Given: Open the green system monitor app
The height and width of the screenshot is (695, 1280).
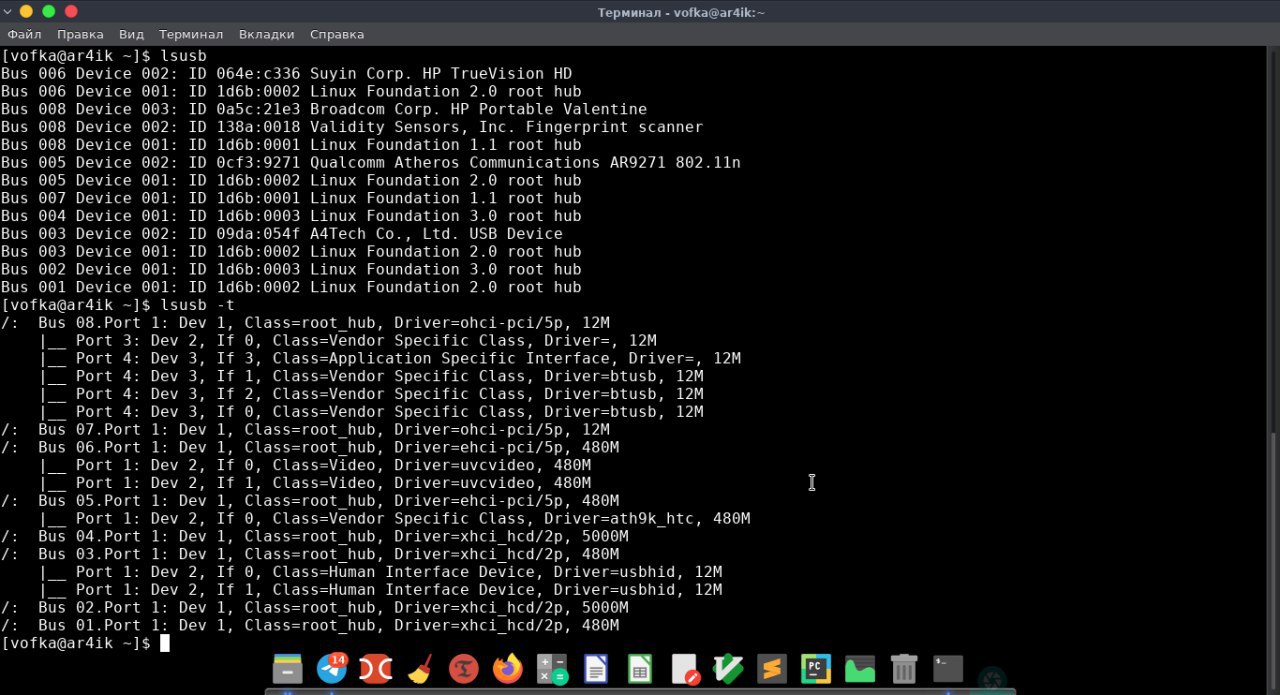Looking at the screenshot, I should point(860,669).
